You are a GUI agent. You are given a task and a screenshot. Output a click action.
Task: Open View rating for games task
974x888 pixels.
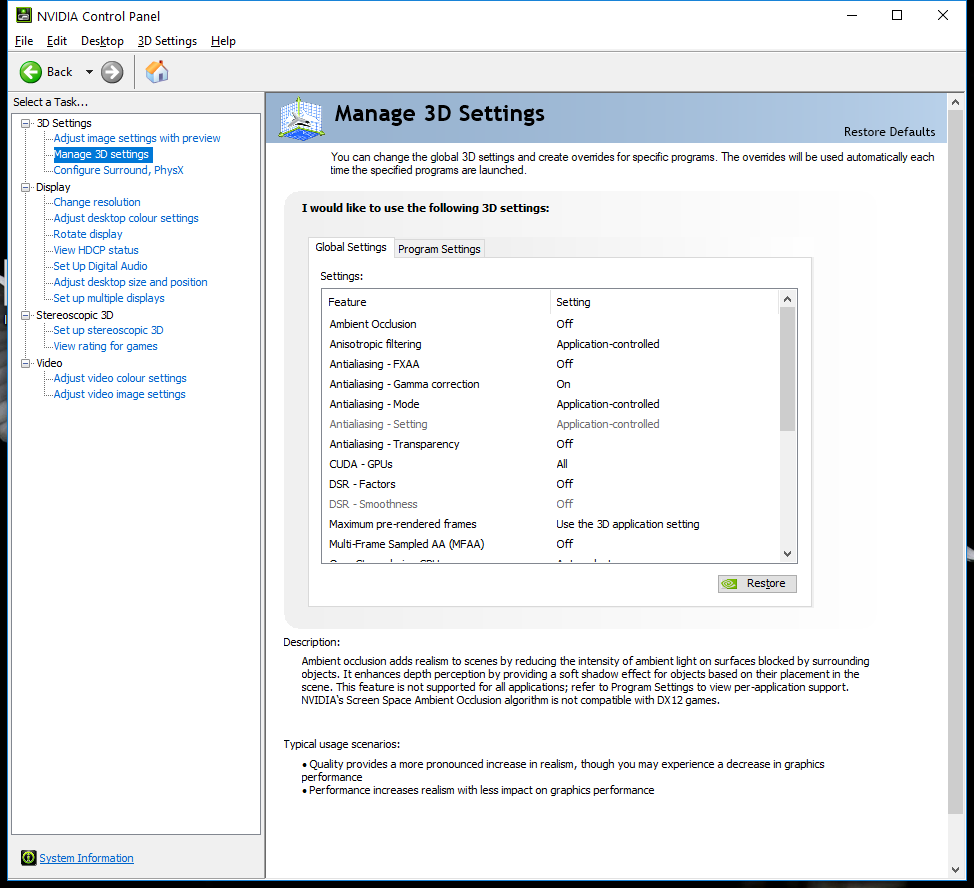pos(106,346)
